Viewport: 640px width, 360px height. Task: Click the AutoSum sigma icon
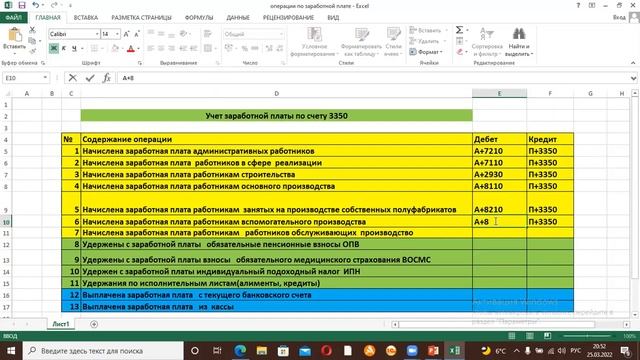tap(459, 30)
